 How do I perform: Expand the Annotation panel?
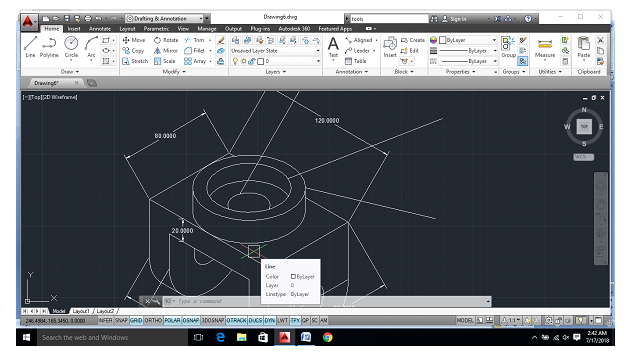352,72
